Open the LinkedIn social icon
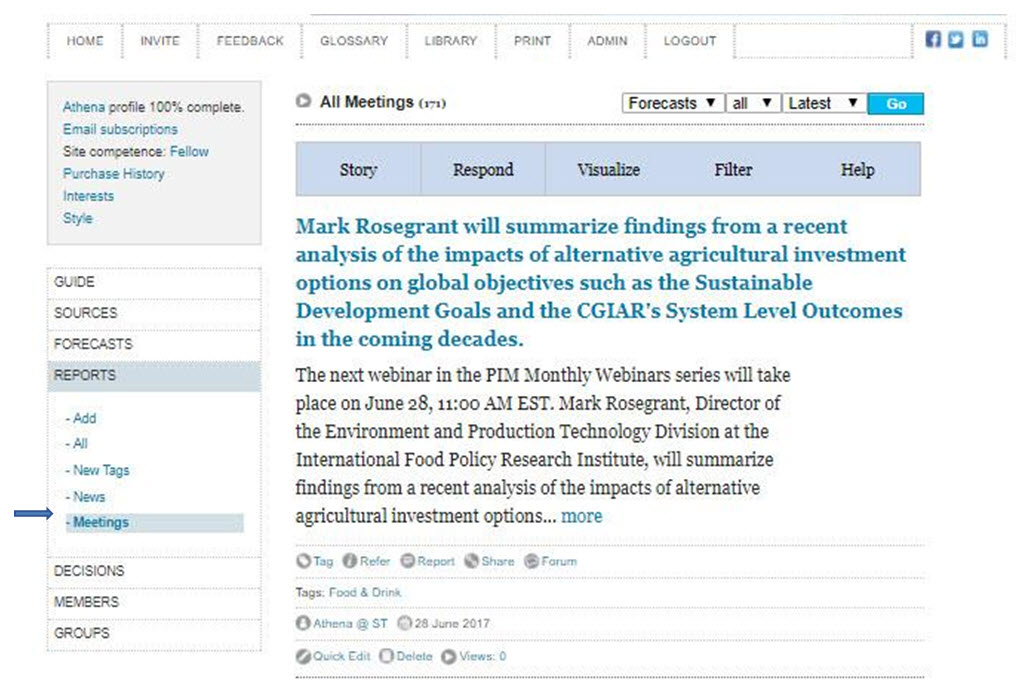 click(980, 40)
